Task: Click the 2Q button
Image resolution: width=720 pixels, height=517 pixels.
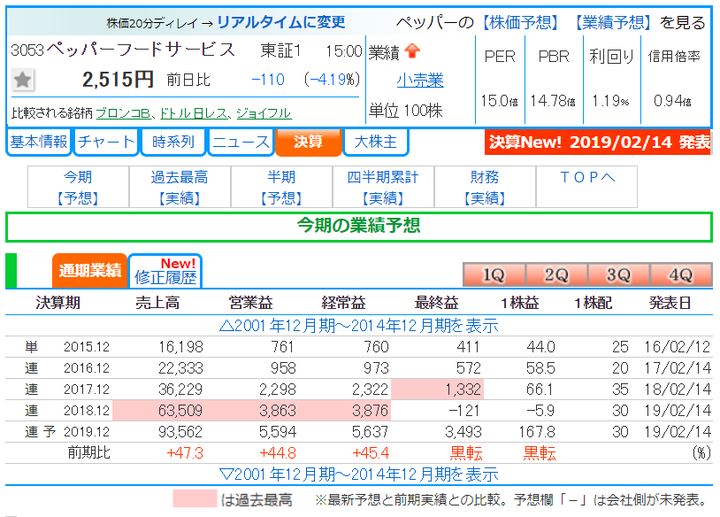Action: point(556,275)
